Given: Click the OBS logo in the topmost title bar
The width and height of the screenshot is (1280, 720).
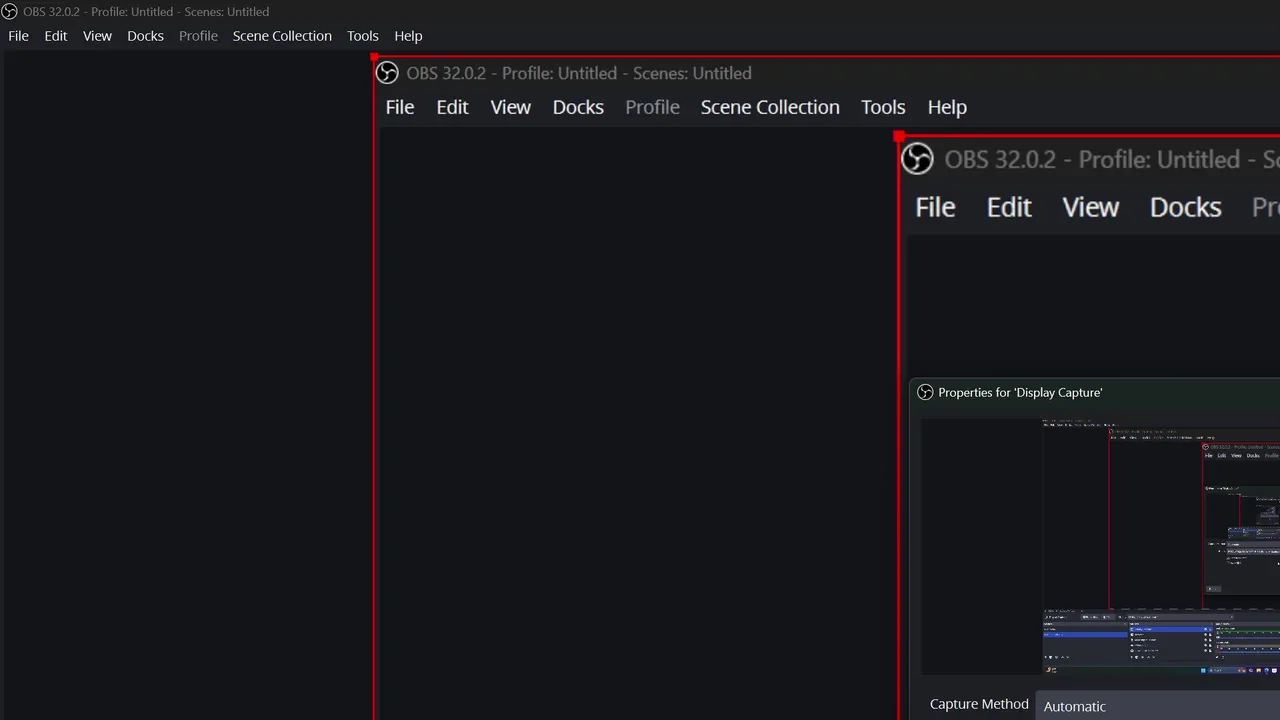Looking at the screenshot, I should pos(10,12).
